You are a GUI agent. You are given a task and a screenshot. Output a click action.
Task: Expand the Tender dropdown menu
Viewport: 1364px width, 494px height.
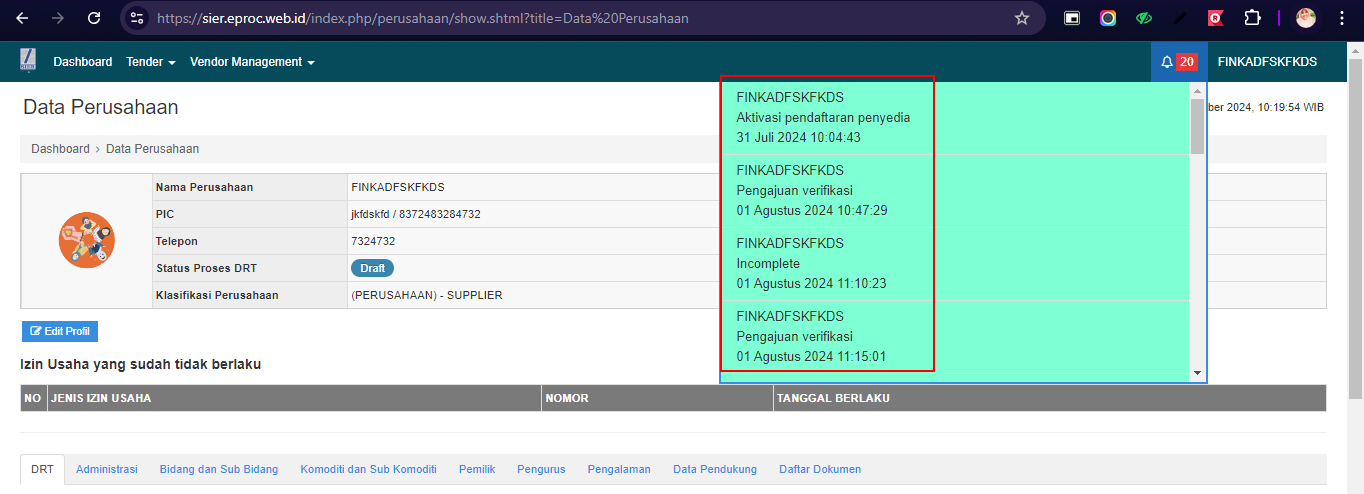click(151, 62)
